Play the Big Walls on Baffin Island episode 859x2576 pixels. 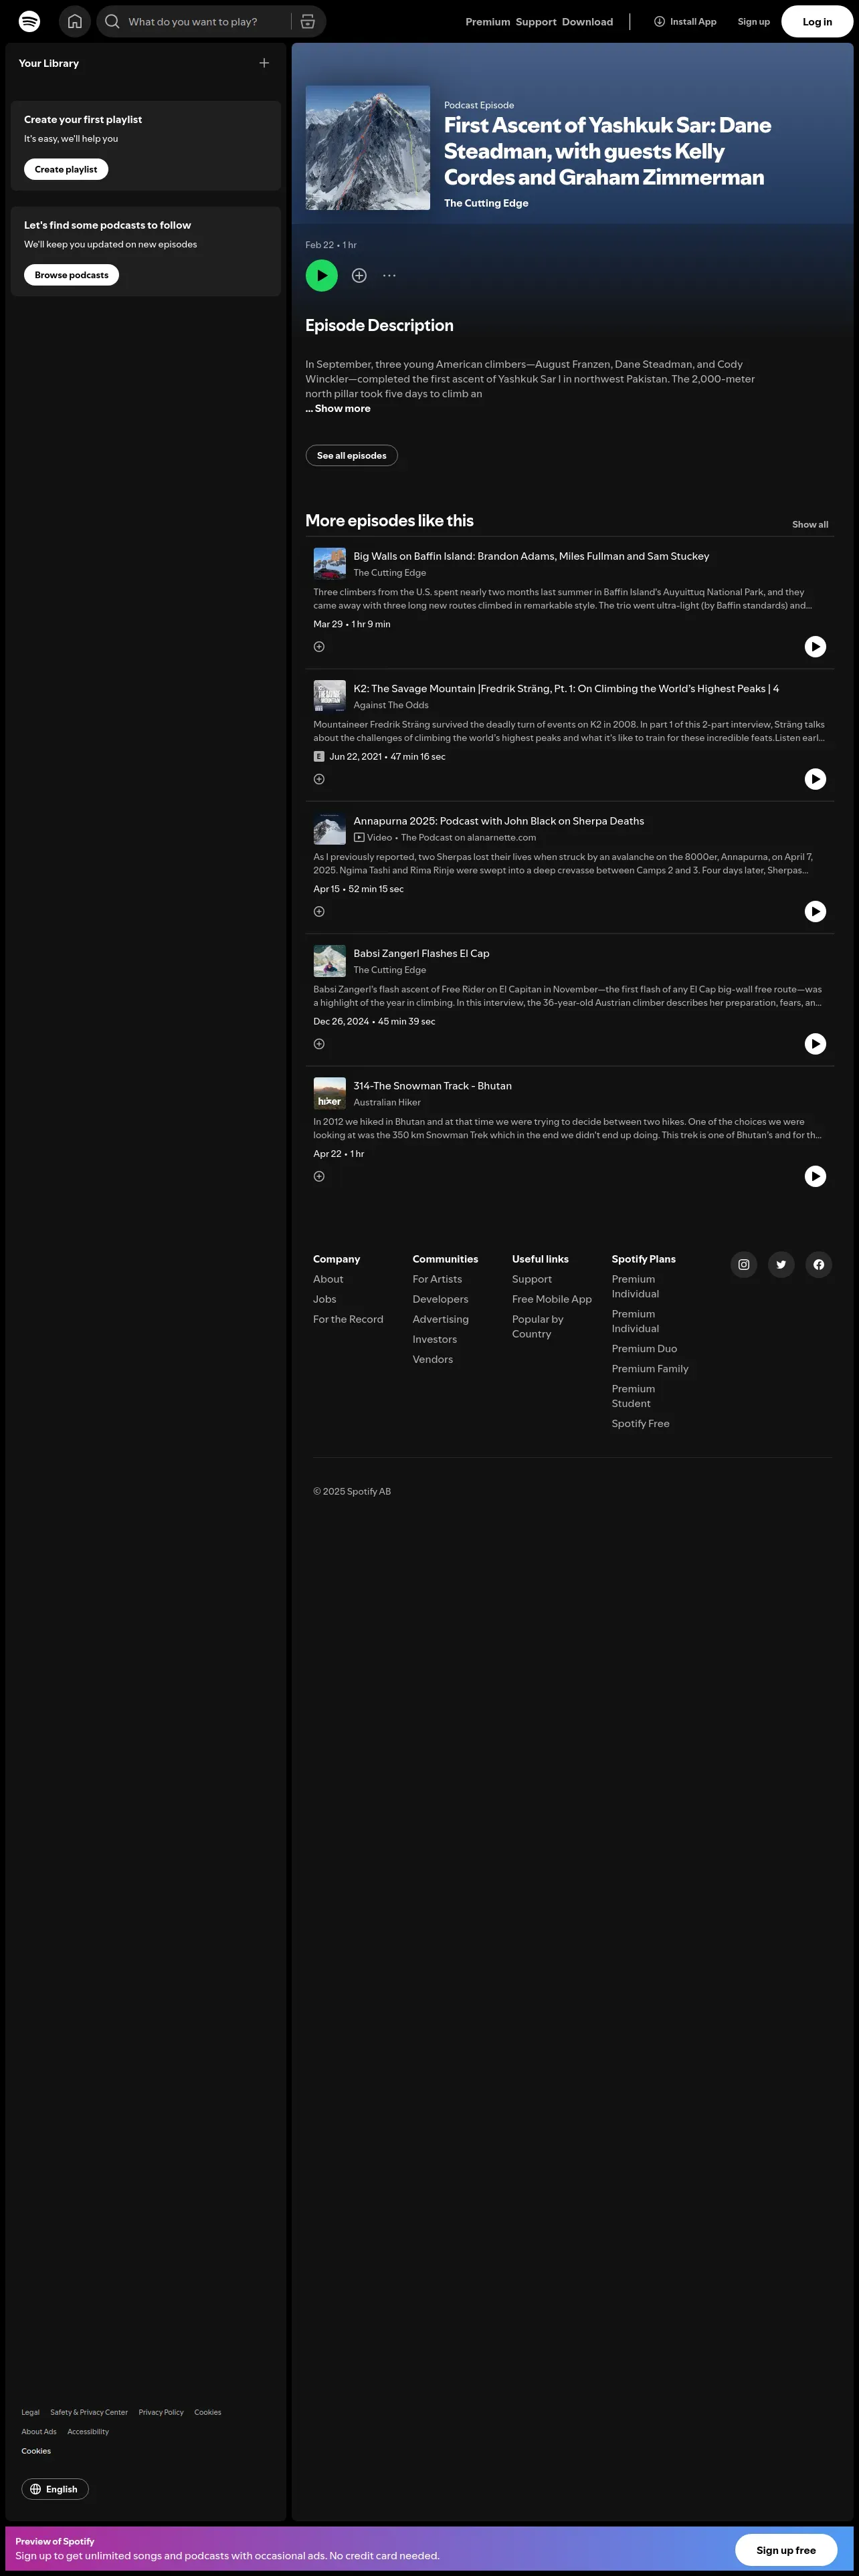point(816,647)
